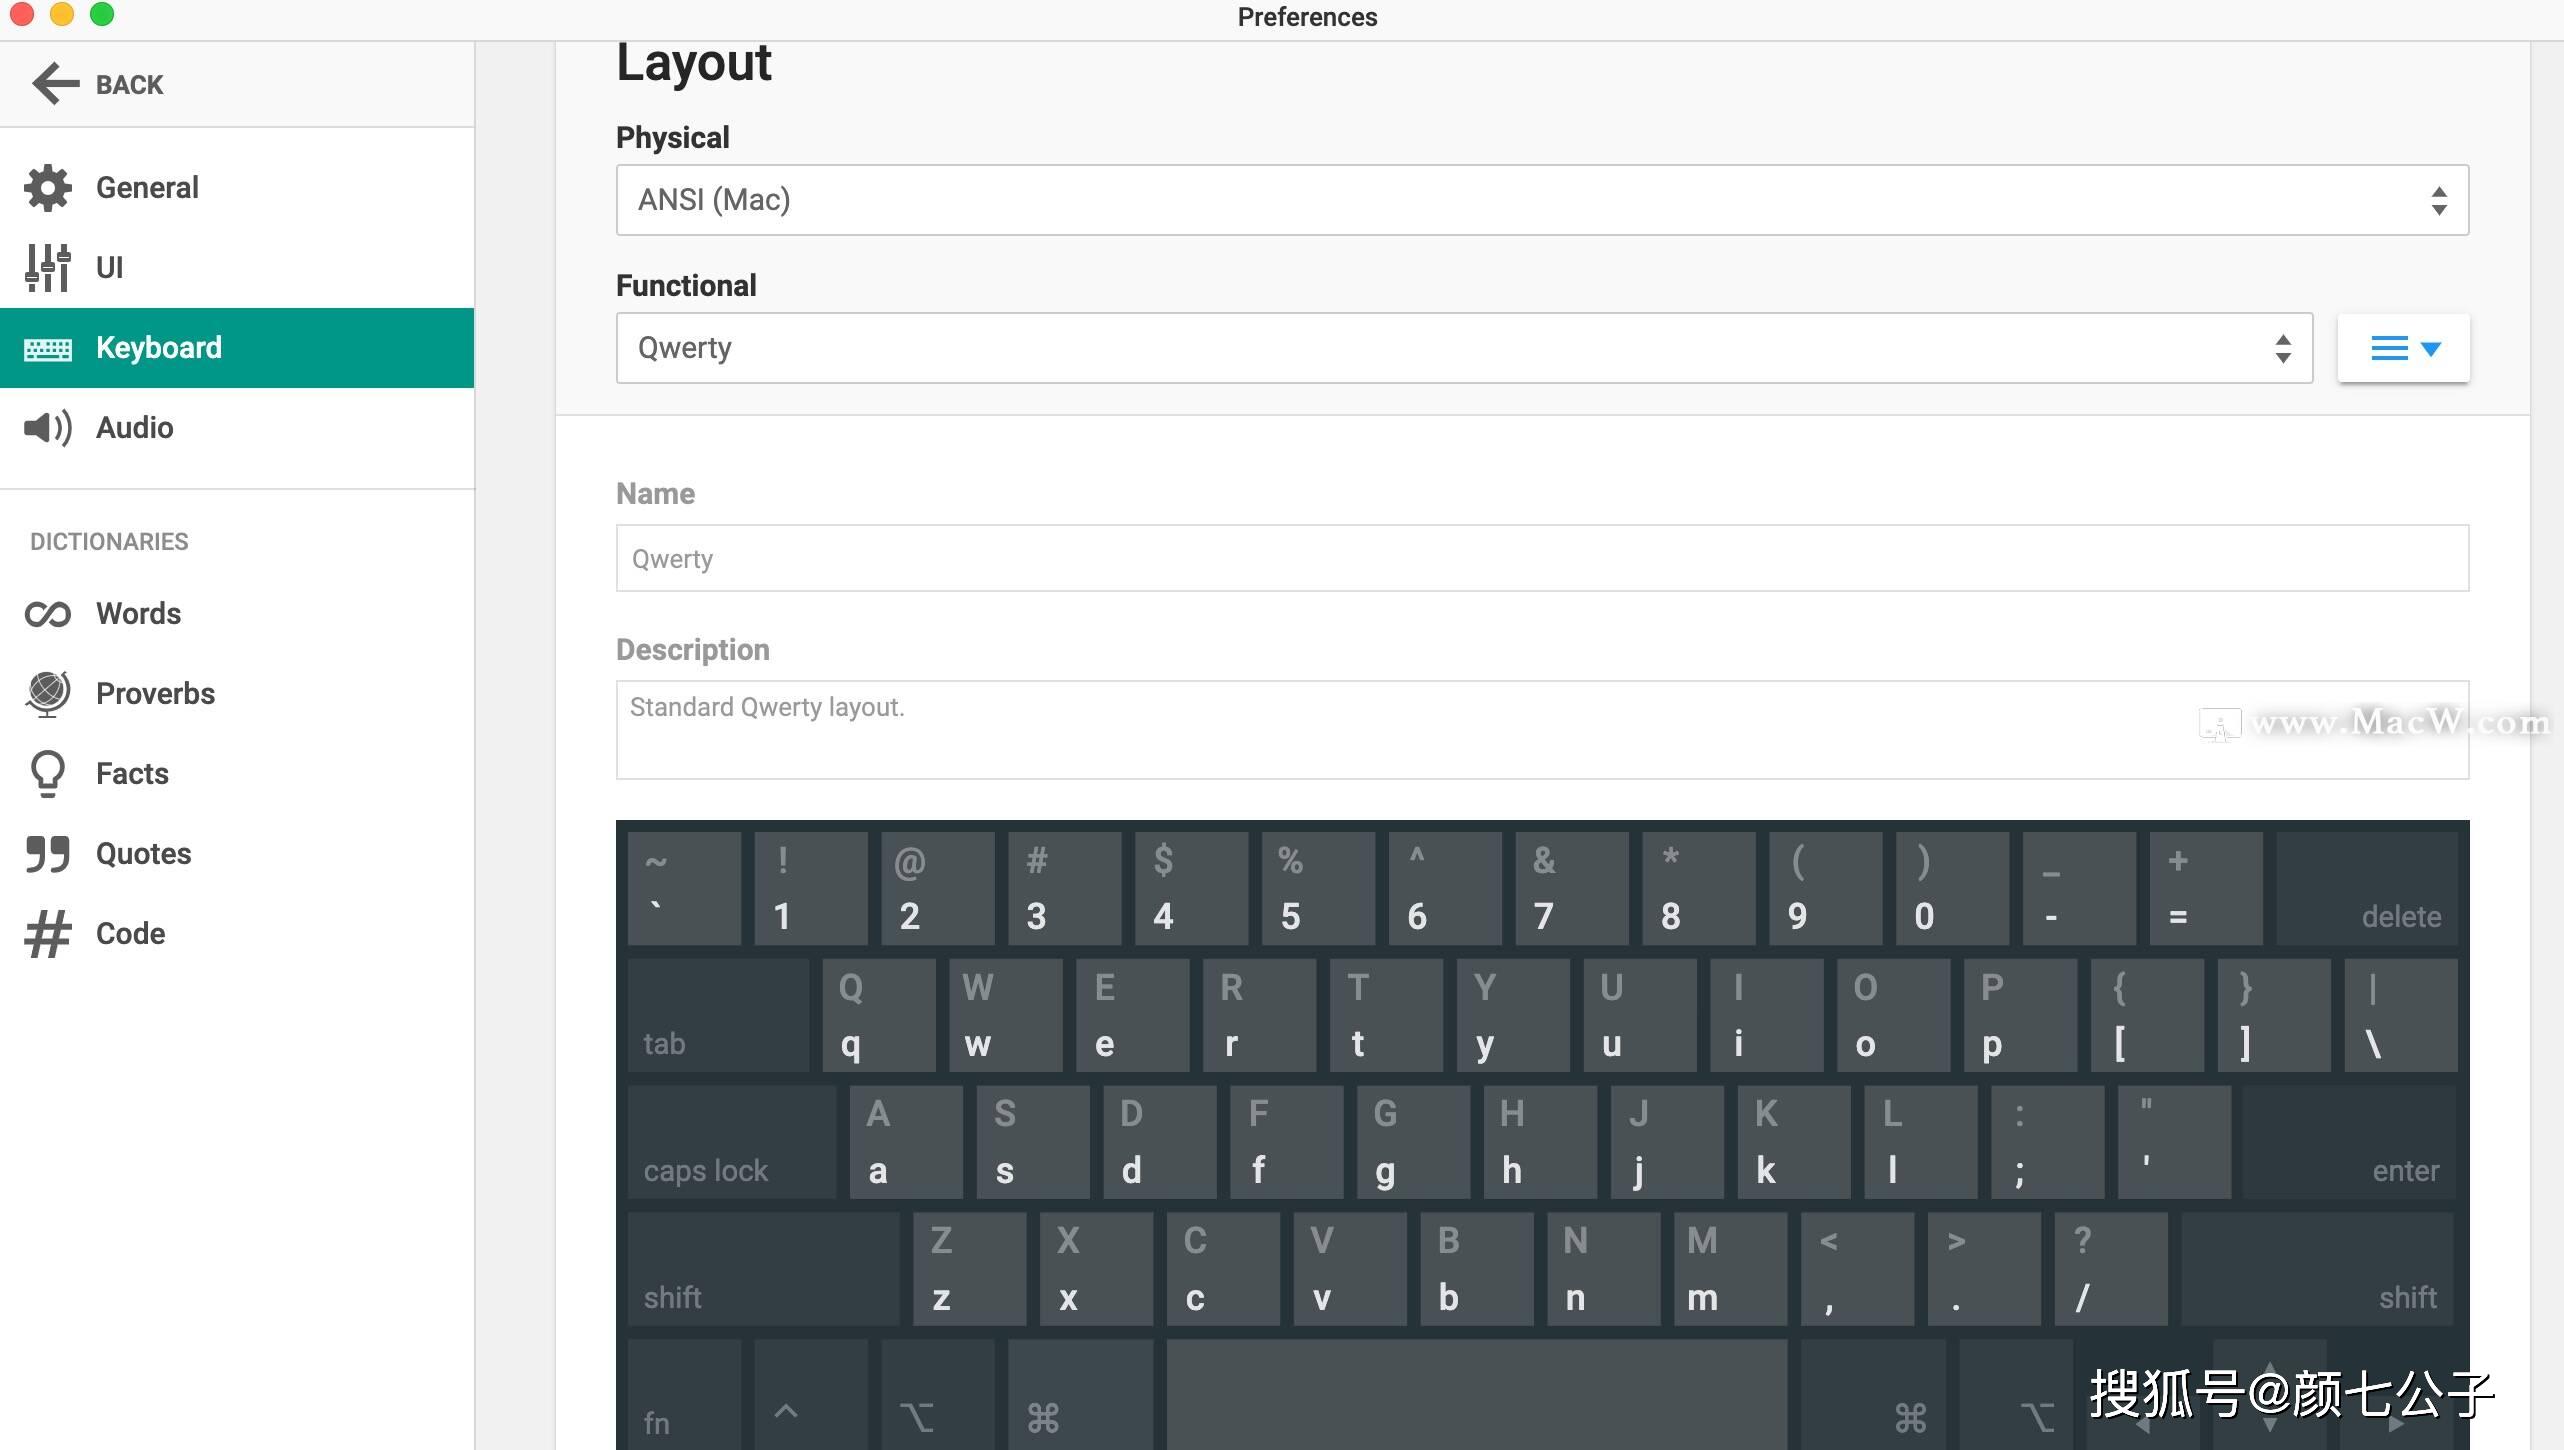Screen dimensions: 2564x1450
Task: Expand the blue layout options menu button
Action: coord(2403,348)
